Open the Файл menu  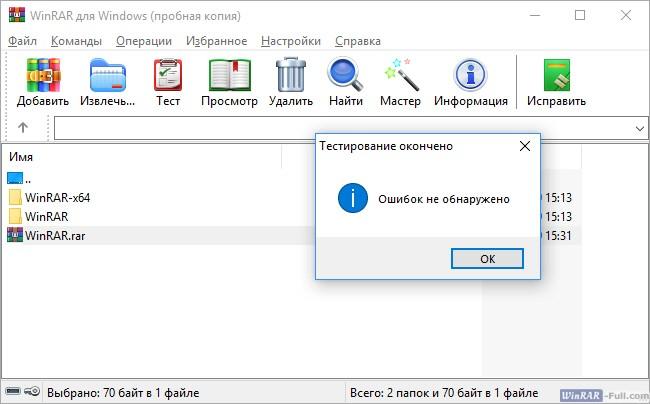coord(22,41)
